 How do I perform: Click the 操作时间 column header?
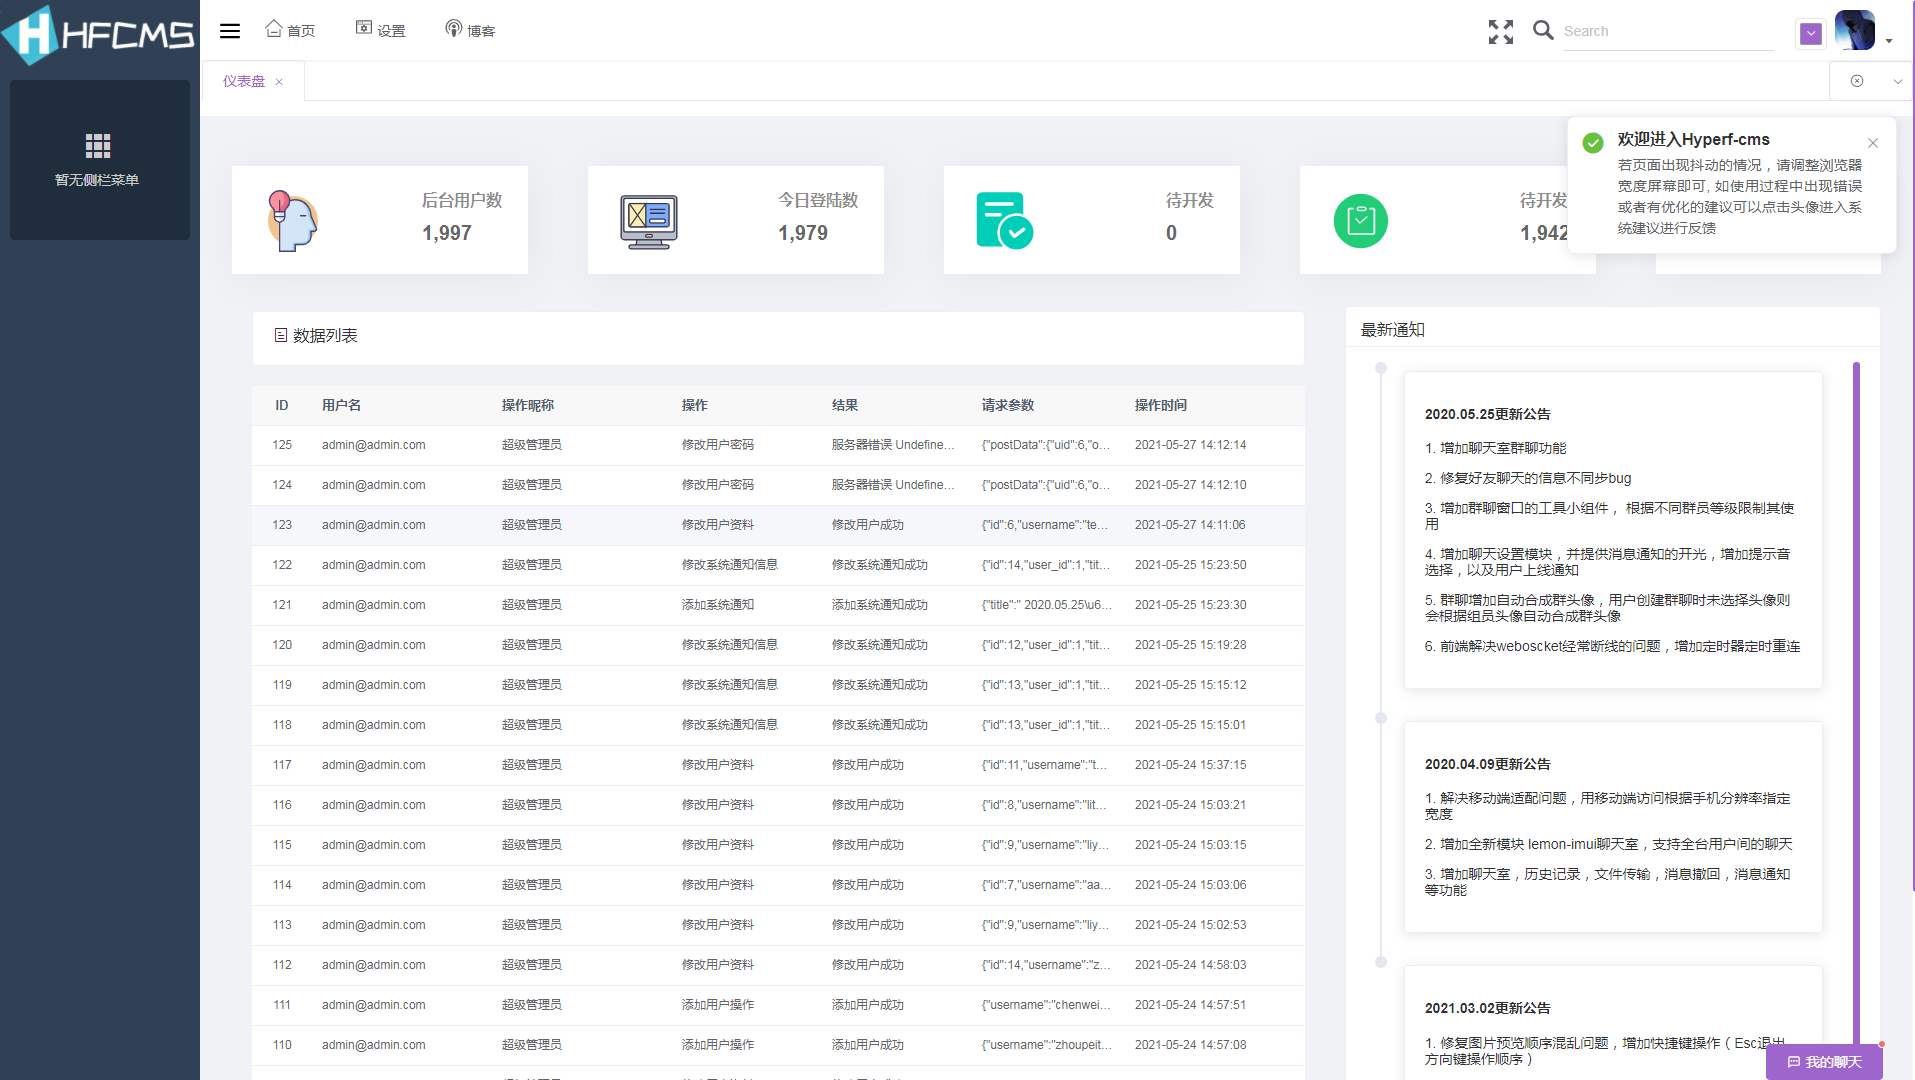click(1161, 405)
